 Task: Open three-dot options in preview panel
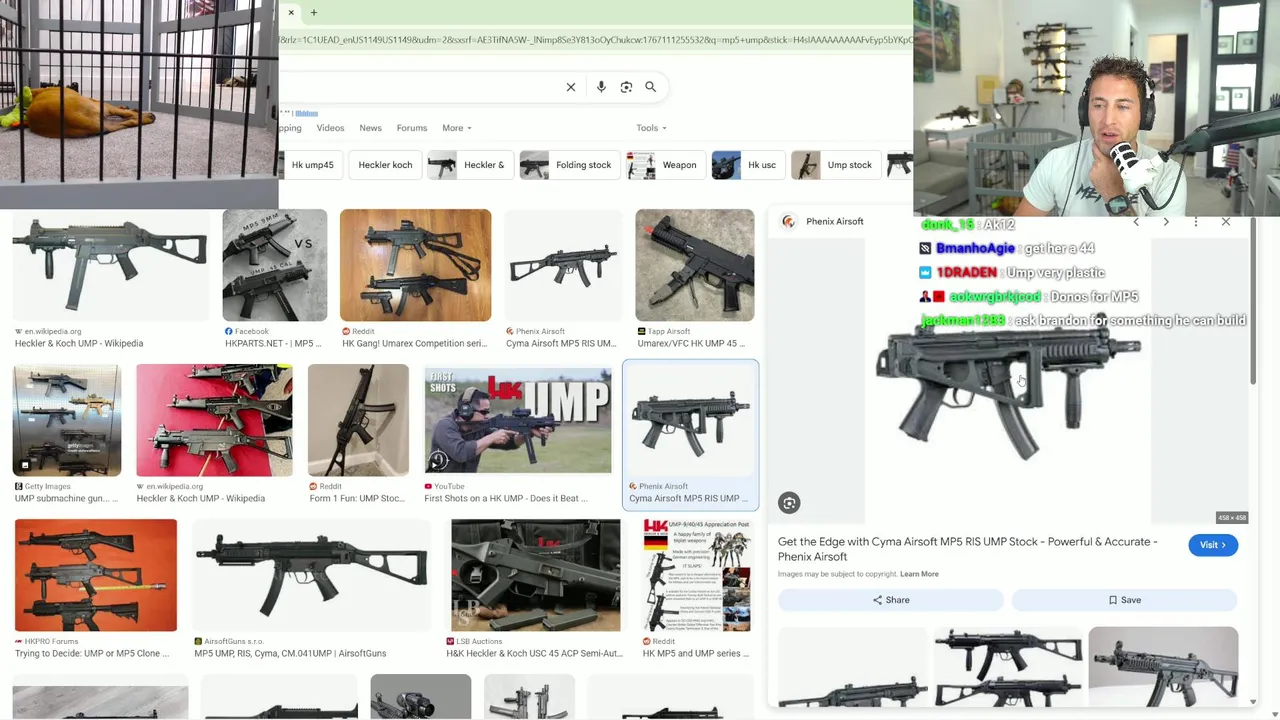[x=1196, y=222]
